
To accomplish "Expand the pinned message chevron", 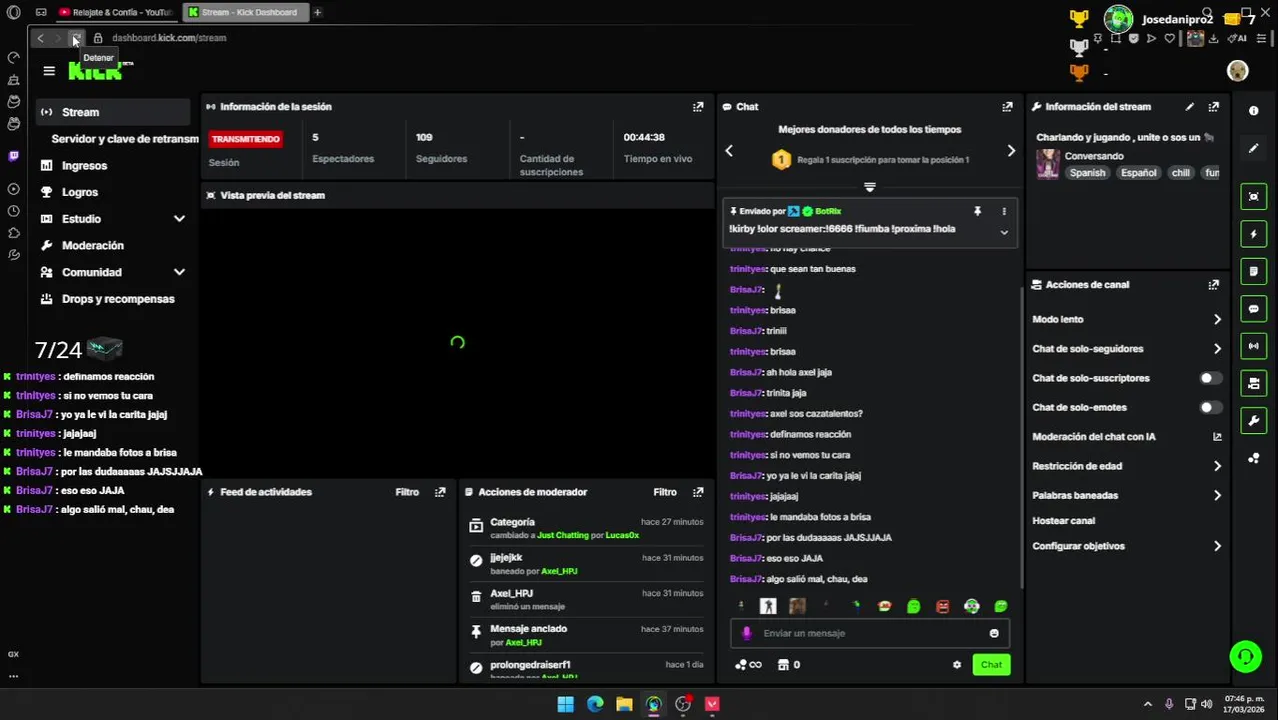I will click(x=1004, y=233).
